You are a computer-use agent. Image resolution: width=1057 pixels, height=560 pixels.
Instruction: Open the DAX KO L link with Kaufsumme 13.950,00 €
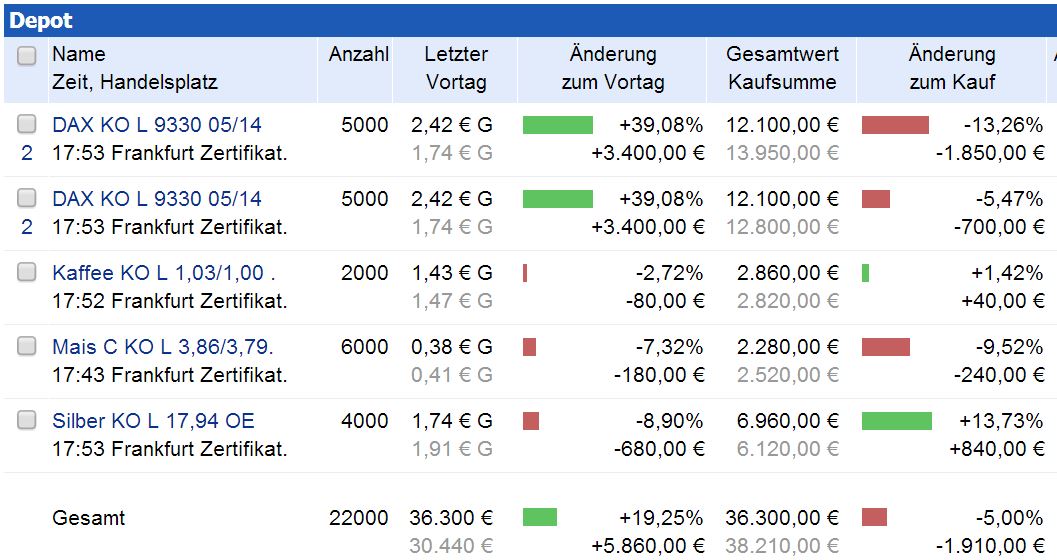(x=157, y=124)
